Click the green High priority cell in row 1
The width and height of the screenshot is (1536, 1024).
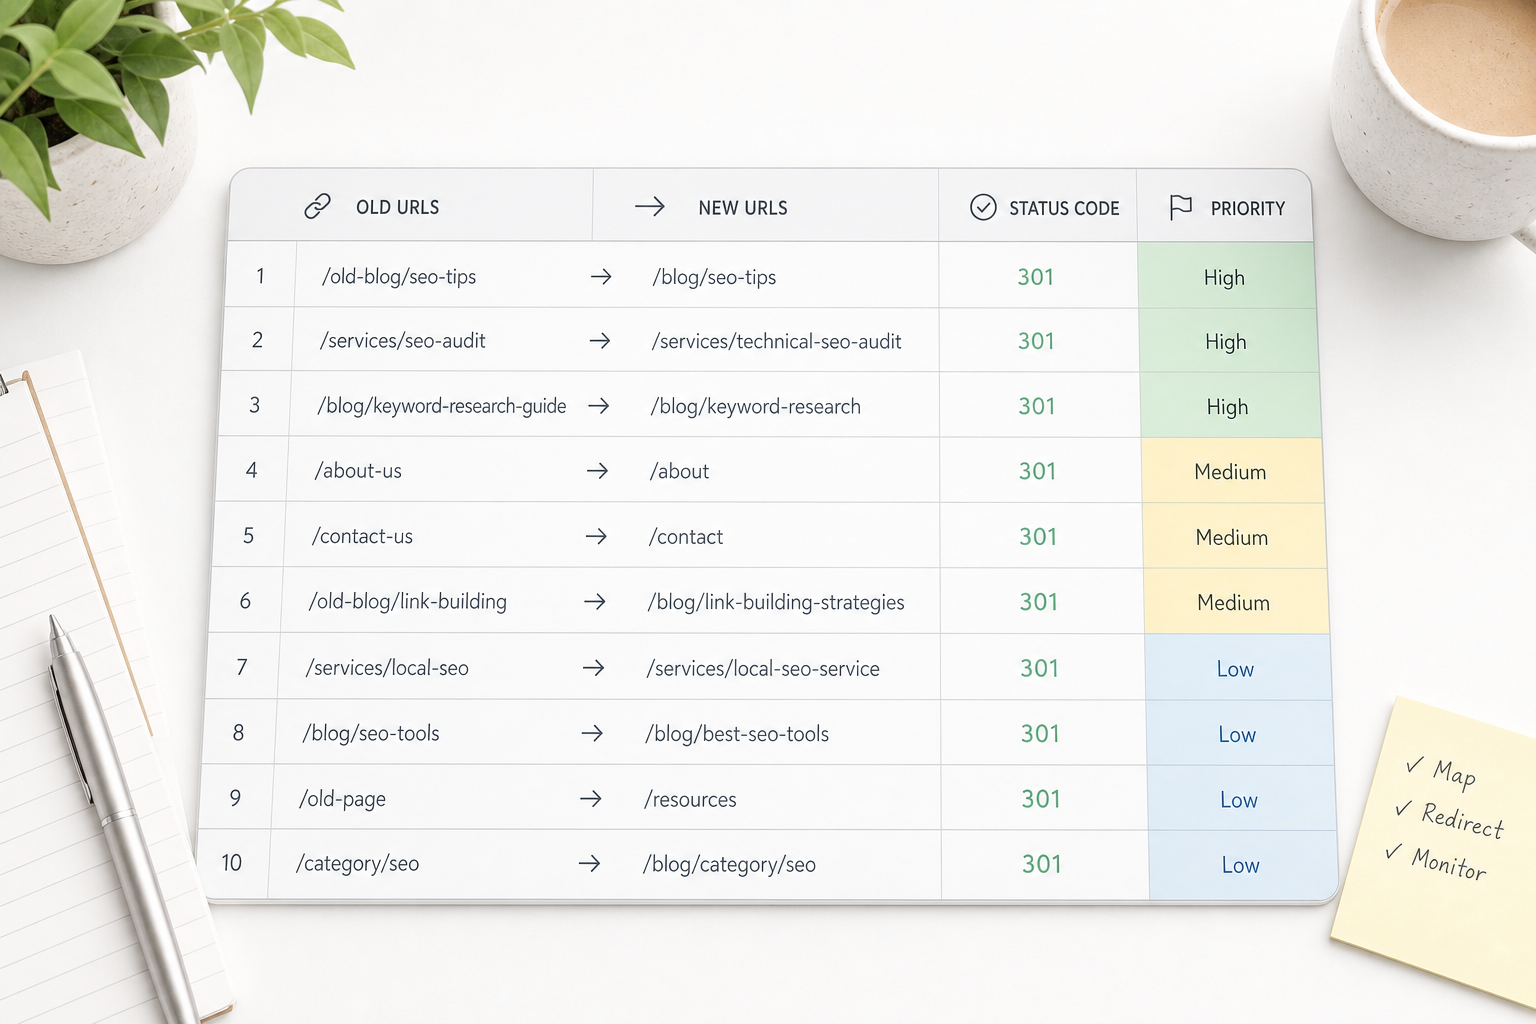(x=1226, y=276)
